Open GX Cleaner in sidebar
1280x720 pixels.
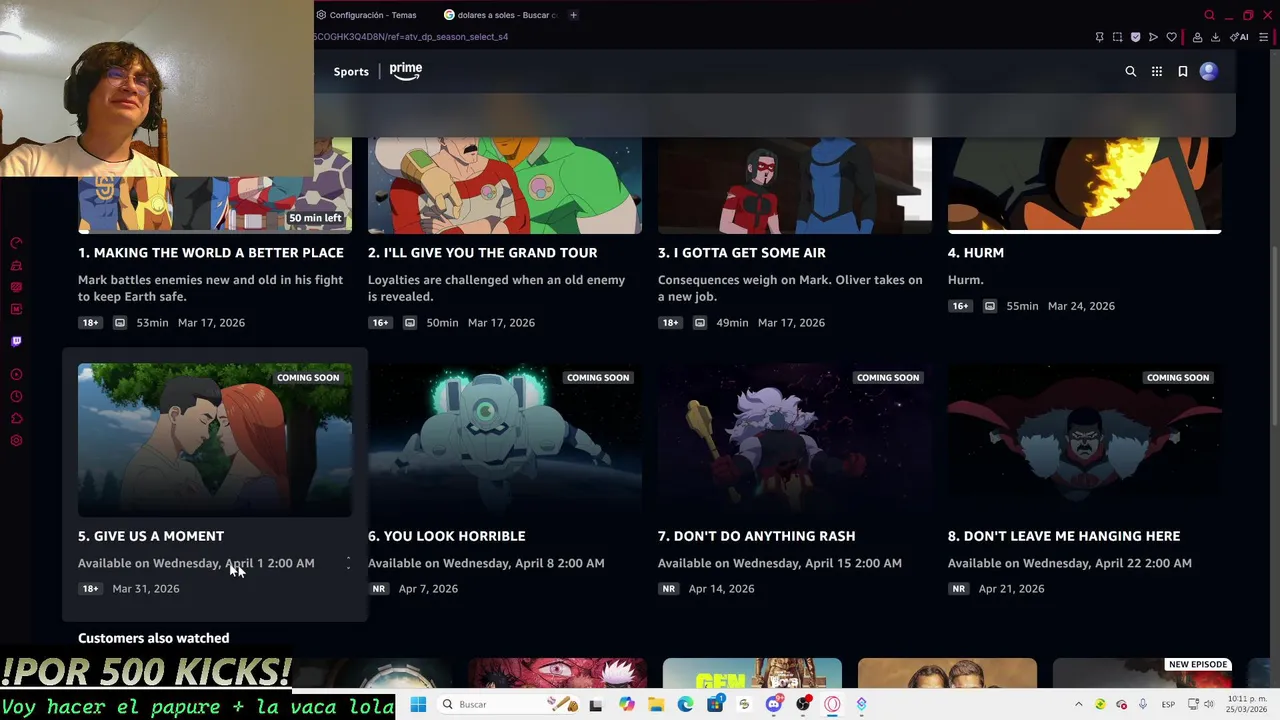pos(16,265)
